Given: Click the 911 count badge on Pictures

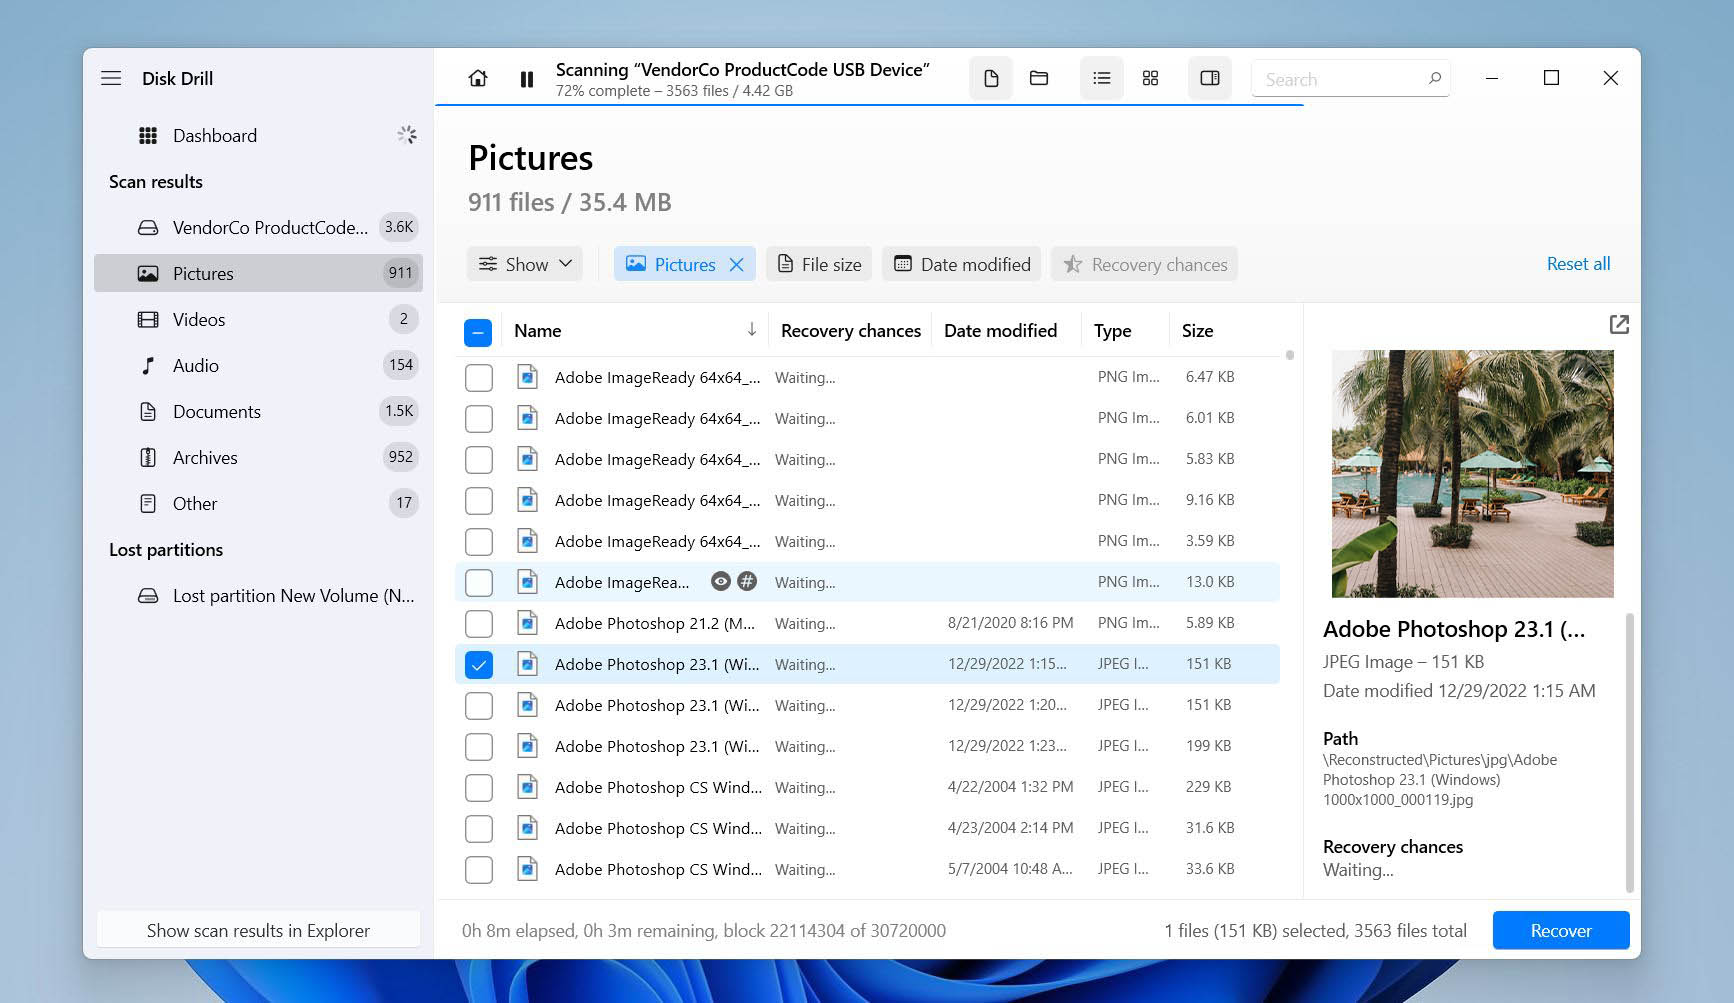Looking at the screenshot, I should pos(400,273).
